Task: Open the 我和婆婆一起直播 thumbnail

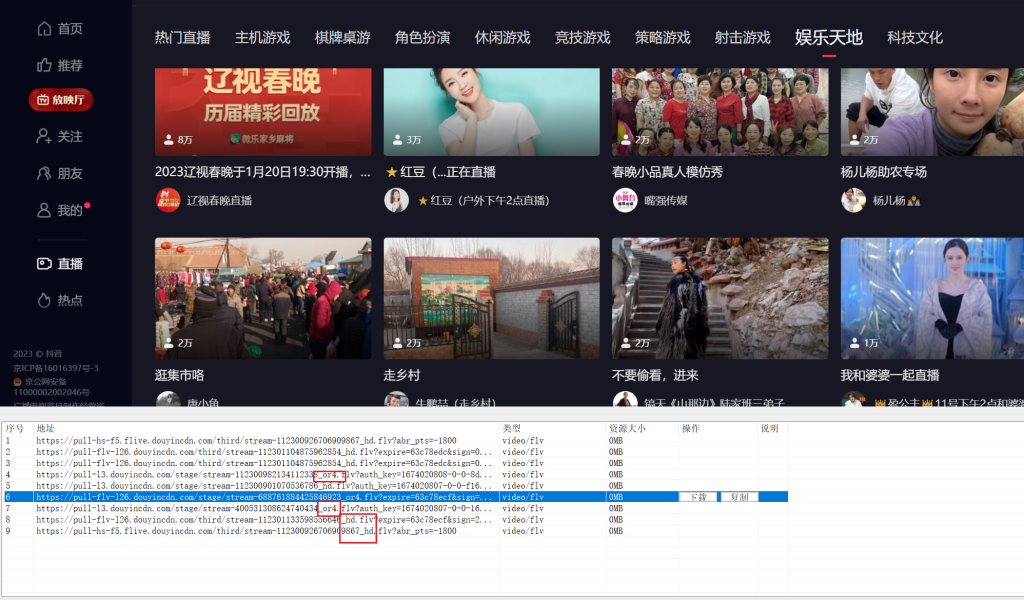Action: [x=933, y=298]
